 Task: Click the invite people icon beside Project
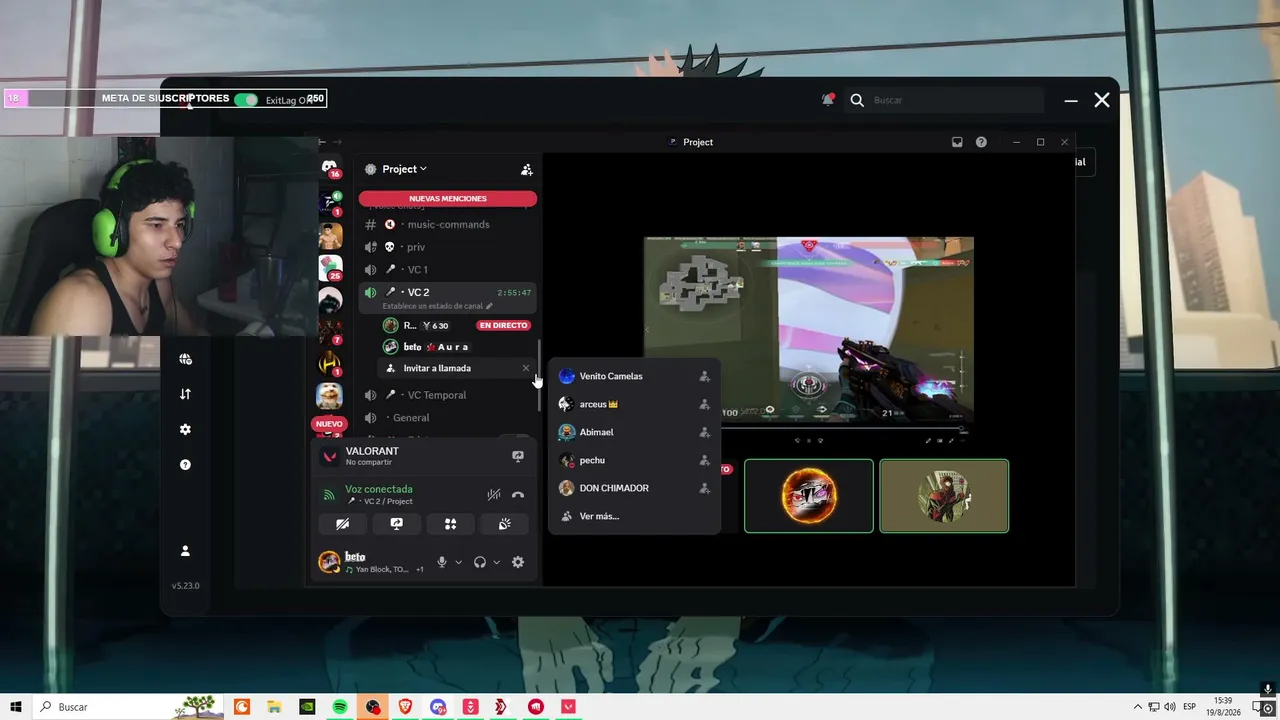527,170
